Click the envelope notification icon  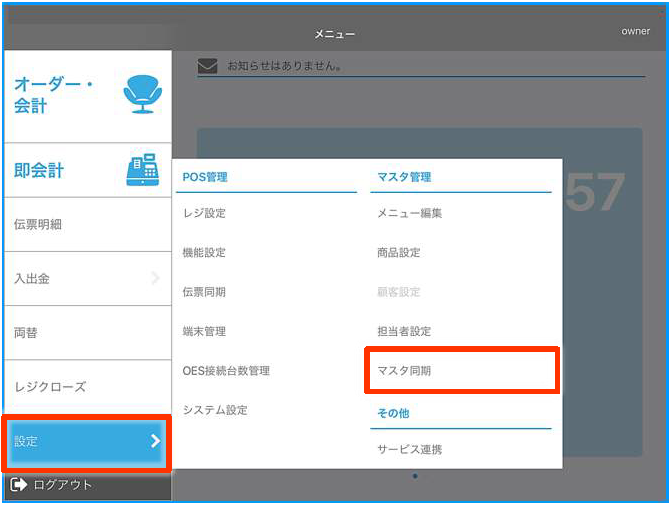(x=207, y=66)
